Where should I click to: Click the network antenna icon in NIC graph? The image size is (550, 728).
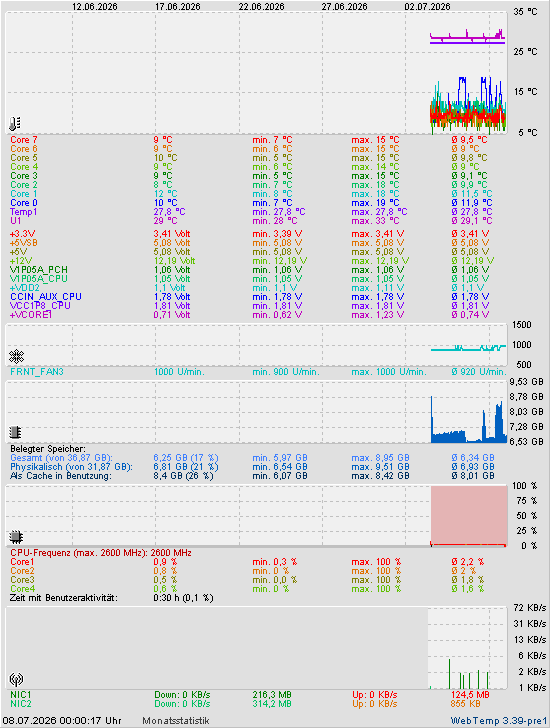(16, 680)
